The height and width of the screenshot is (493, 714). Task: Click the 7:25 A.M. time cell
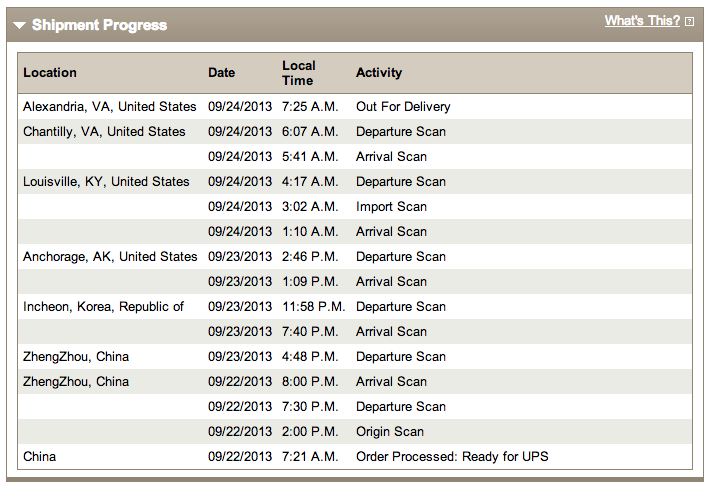[310, 107]
